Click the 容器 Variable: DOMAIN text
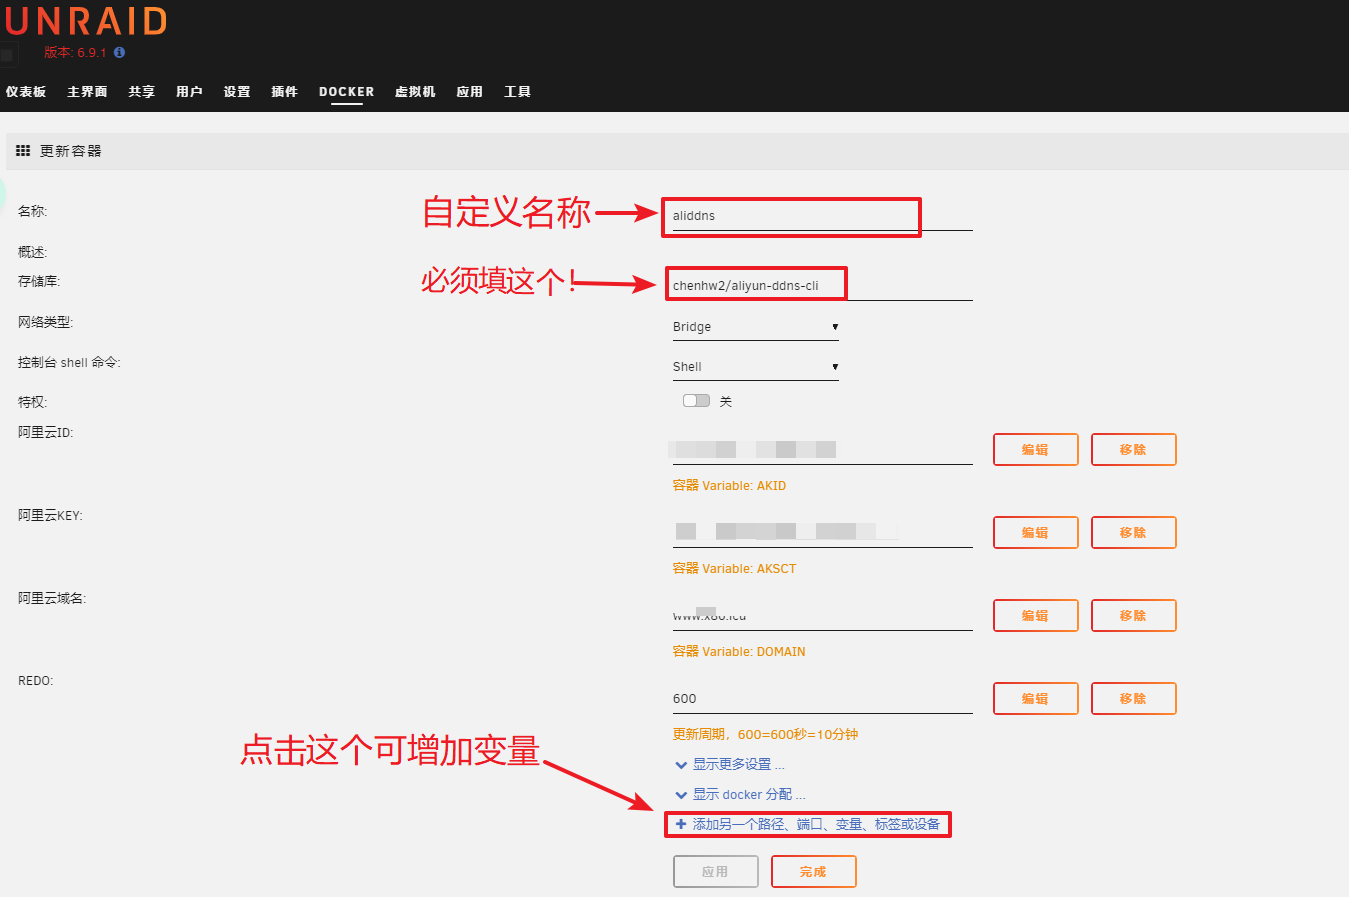1349x897 pixels. click(x=739, y=651)
